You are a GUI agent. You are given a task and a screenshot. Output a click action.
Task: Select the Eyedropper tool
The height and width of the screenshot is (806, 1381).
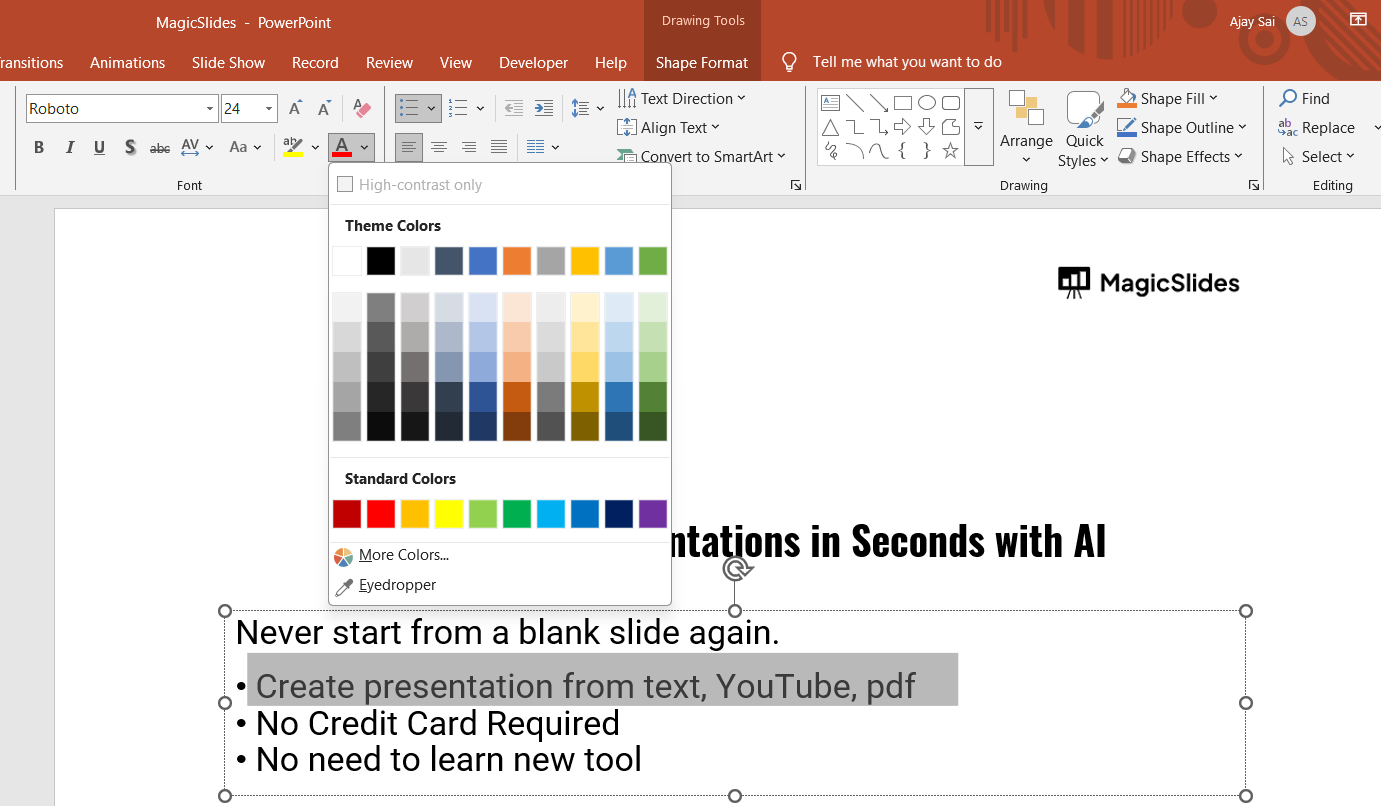point(397,585)
